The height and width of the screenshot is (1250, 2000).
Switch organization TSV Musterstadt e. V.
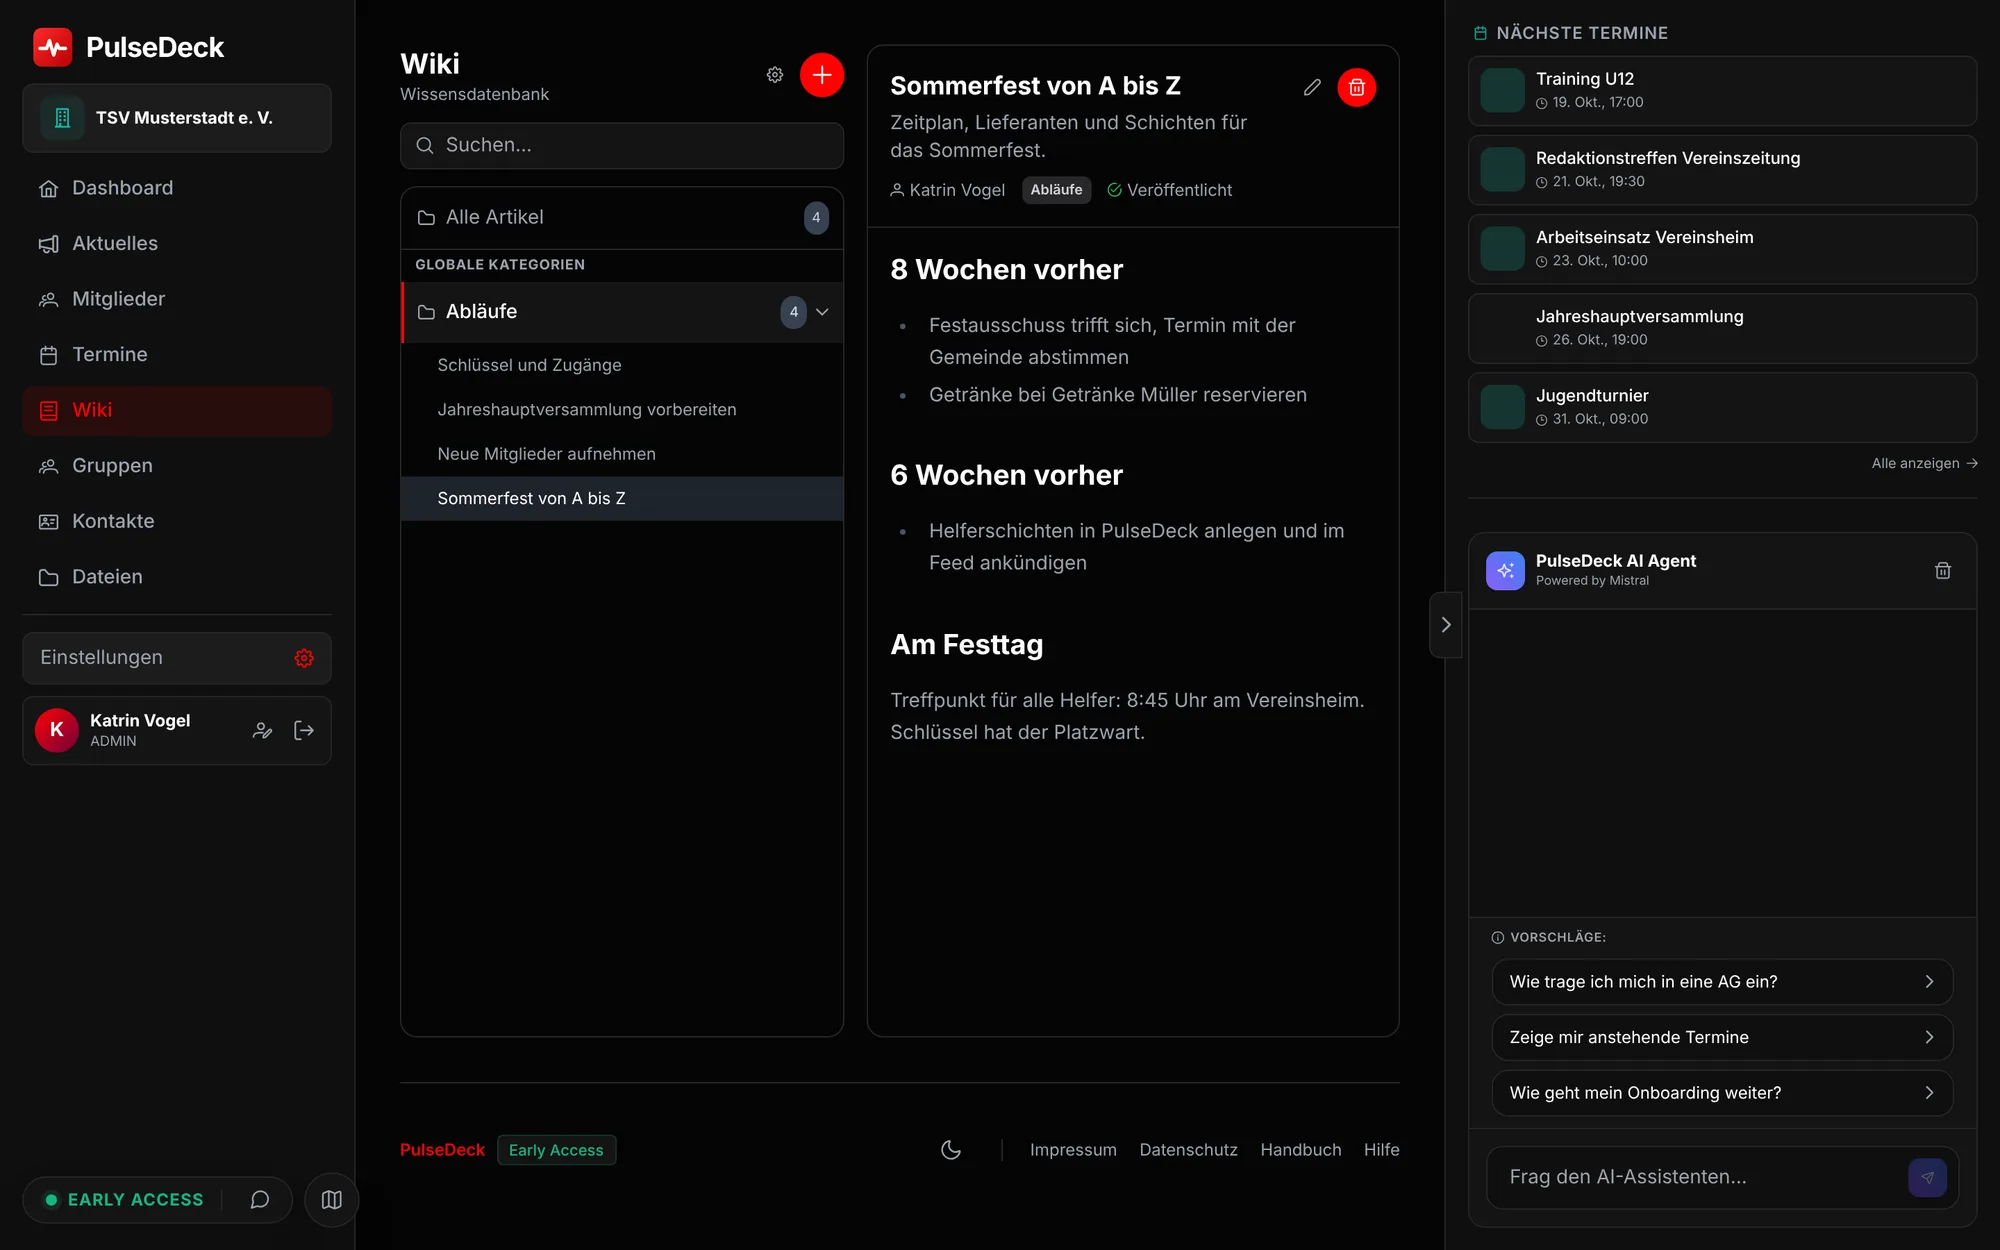pyautogui.click(x=177, y=118)
